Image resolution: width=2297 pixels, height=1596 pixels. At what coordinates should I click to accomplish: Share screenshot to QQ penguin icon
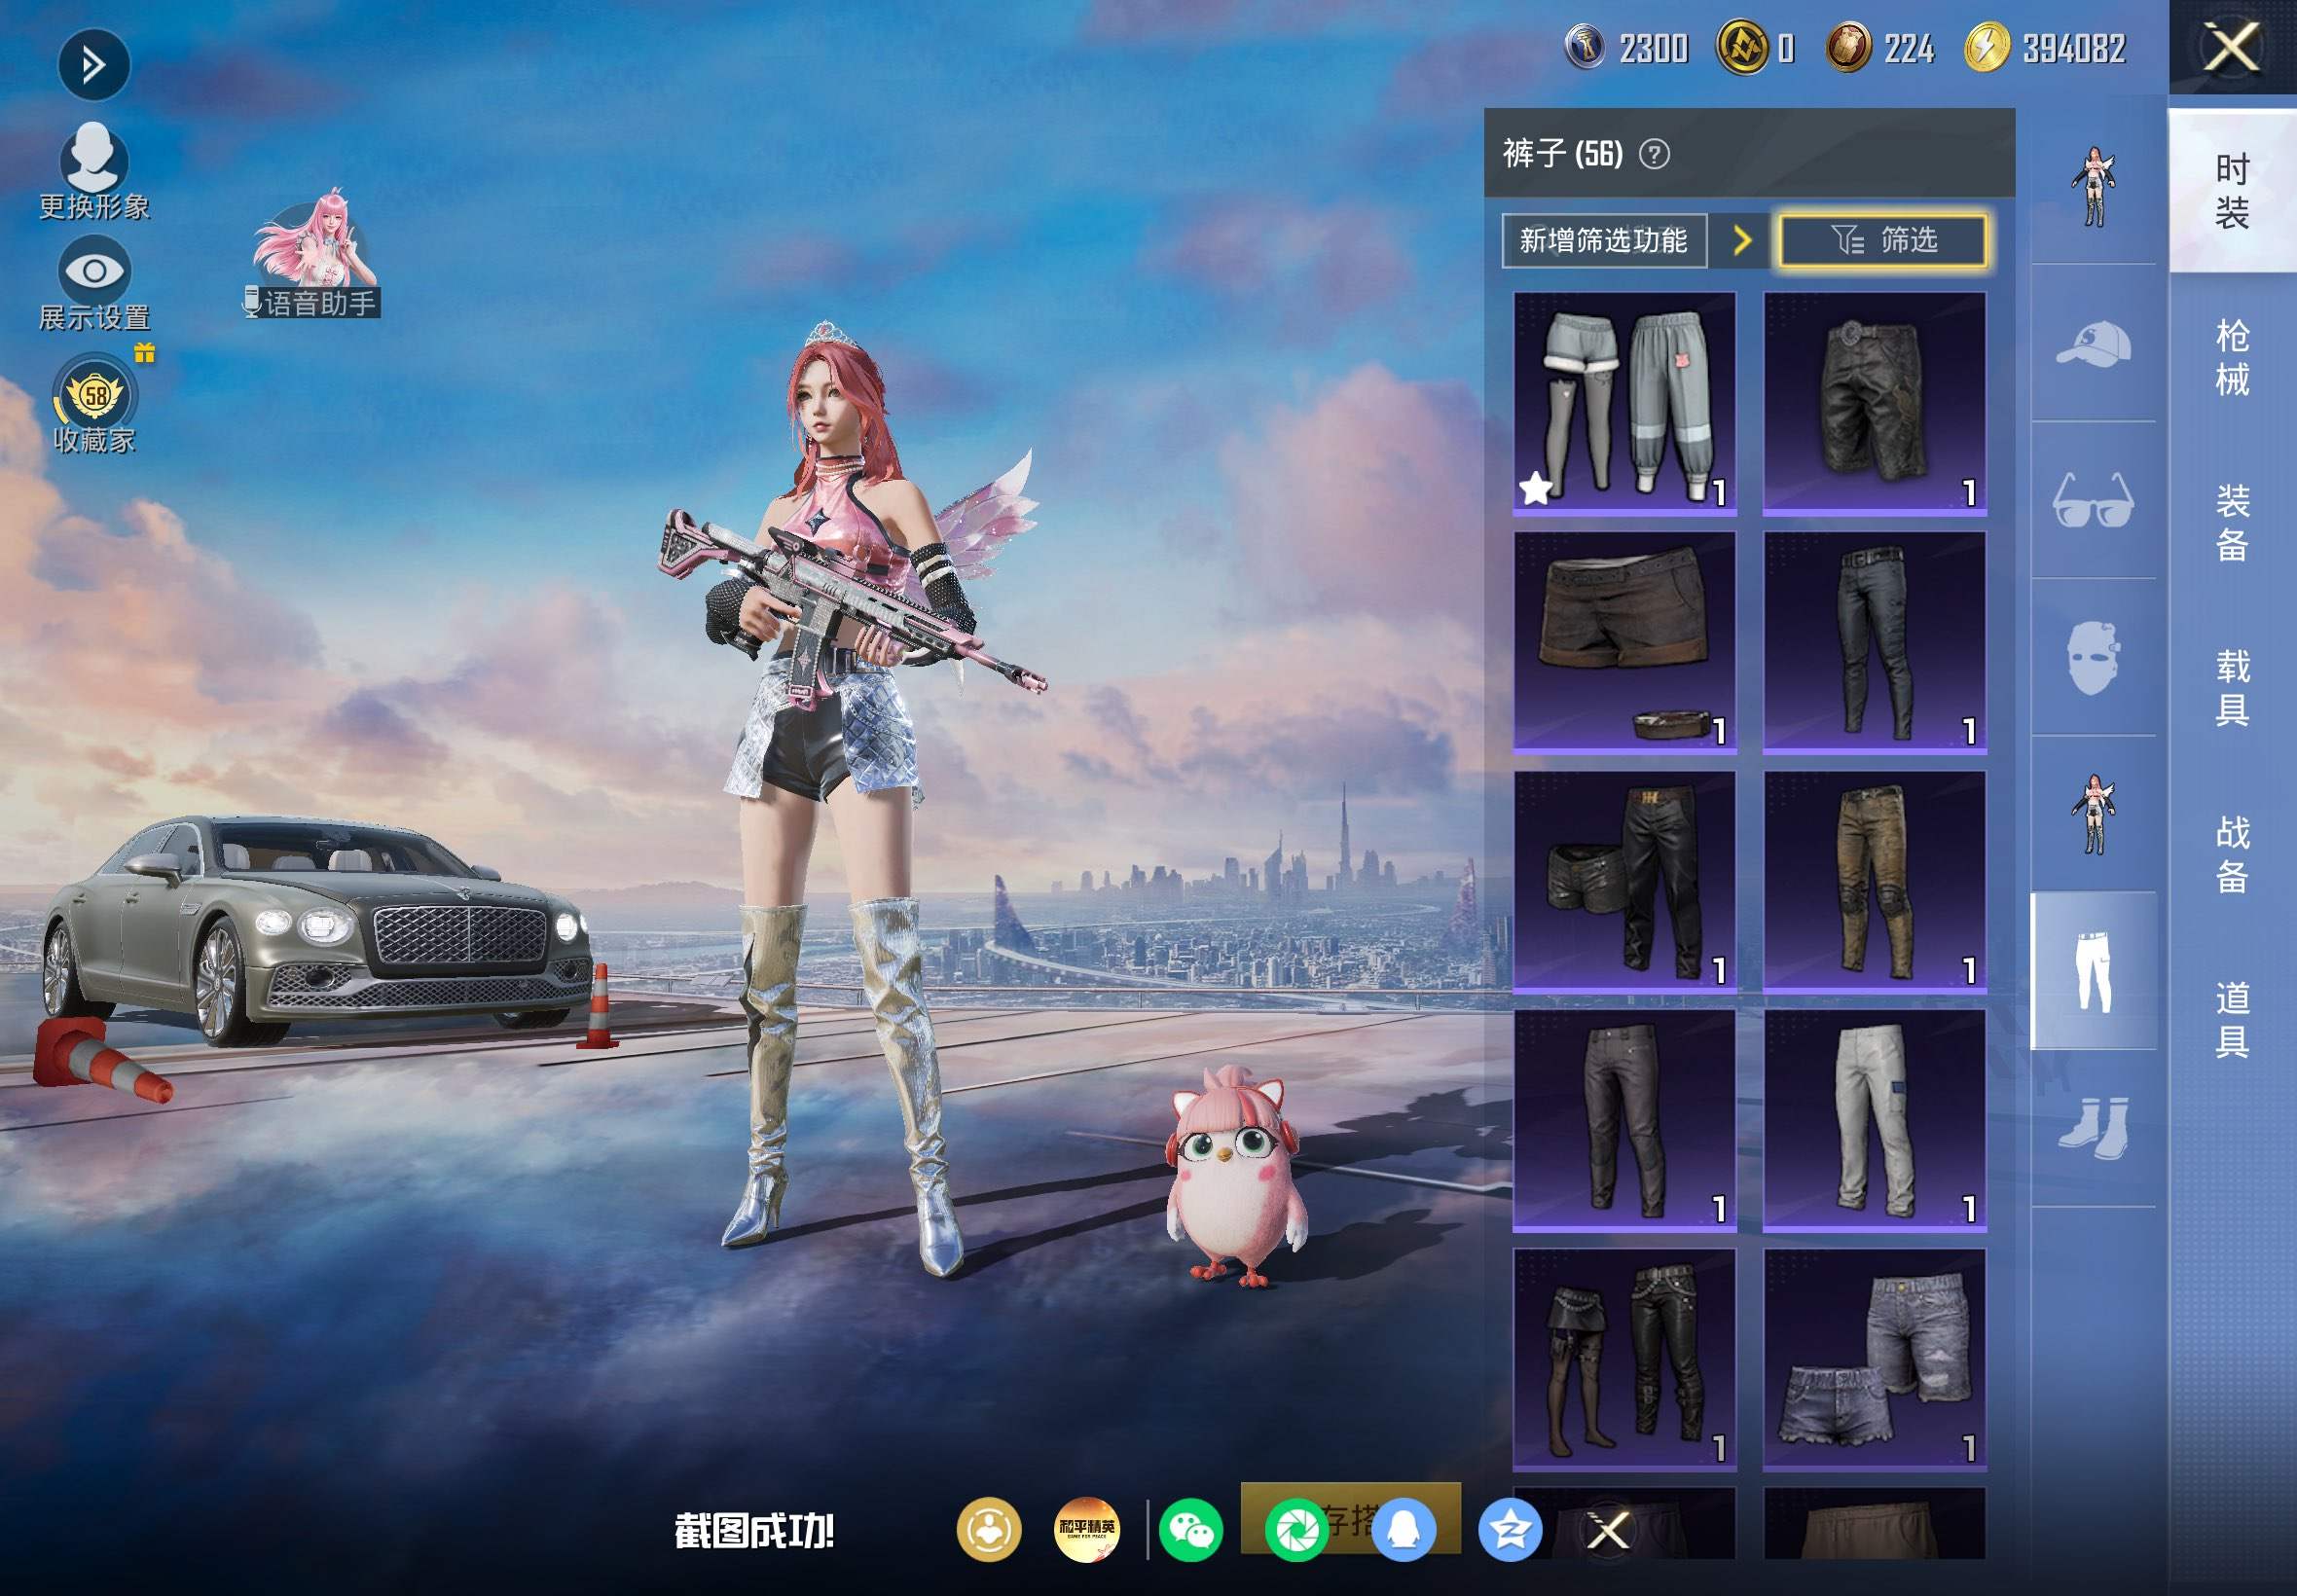1403,1530
